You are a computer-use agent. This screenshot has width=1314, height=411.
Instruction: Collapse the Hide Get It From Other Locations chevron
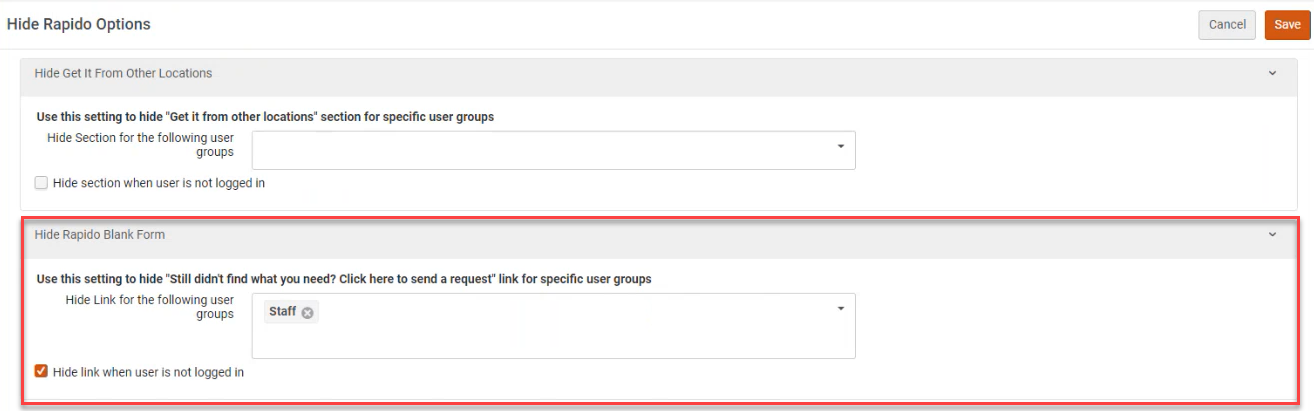(1272, 73)
